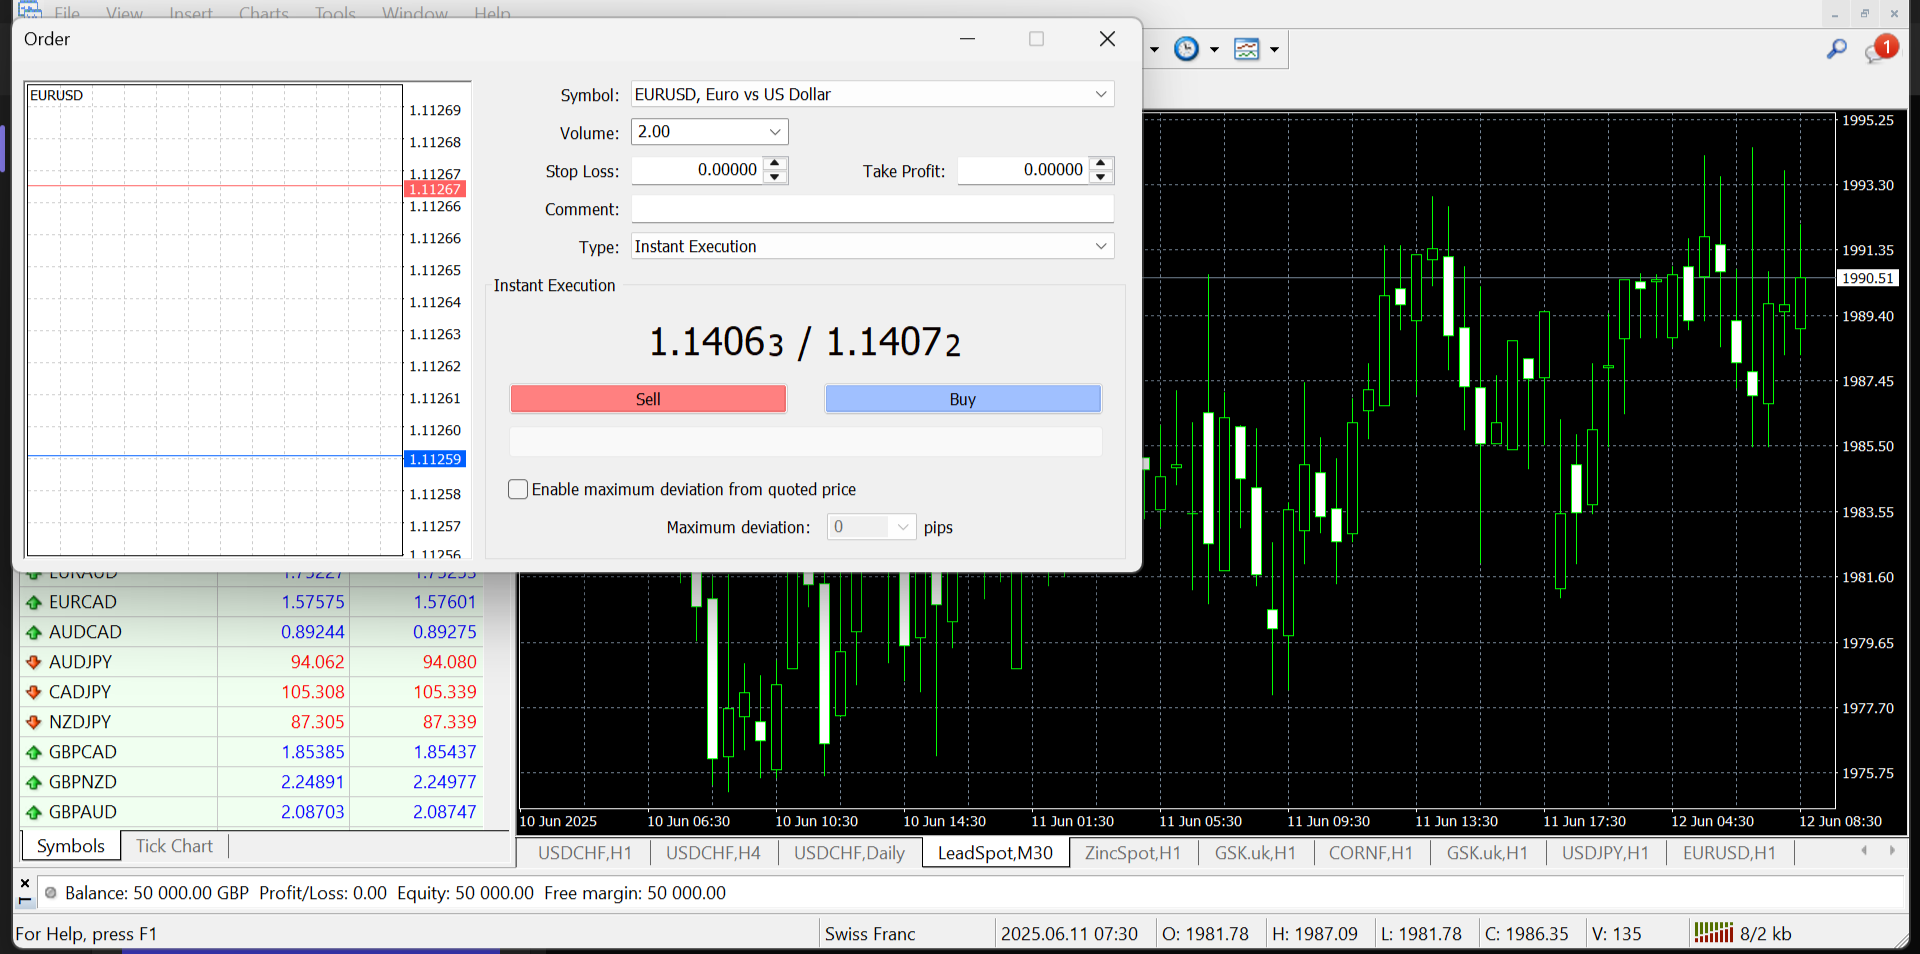Open the Symbol dropdown
The image size is (1920, 954).
coord(1101,94)
